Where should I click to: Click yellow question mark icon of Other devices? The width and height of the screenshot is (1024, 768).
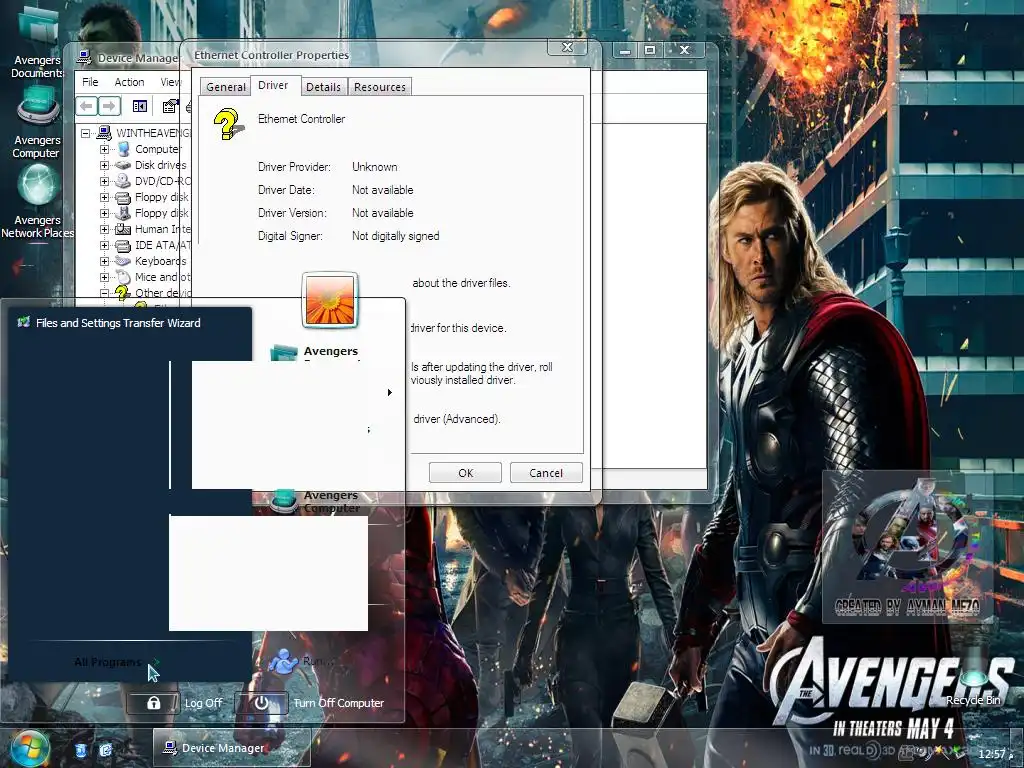[122, 292]
